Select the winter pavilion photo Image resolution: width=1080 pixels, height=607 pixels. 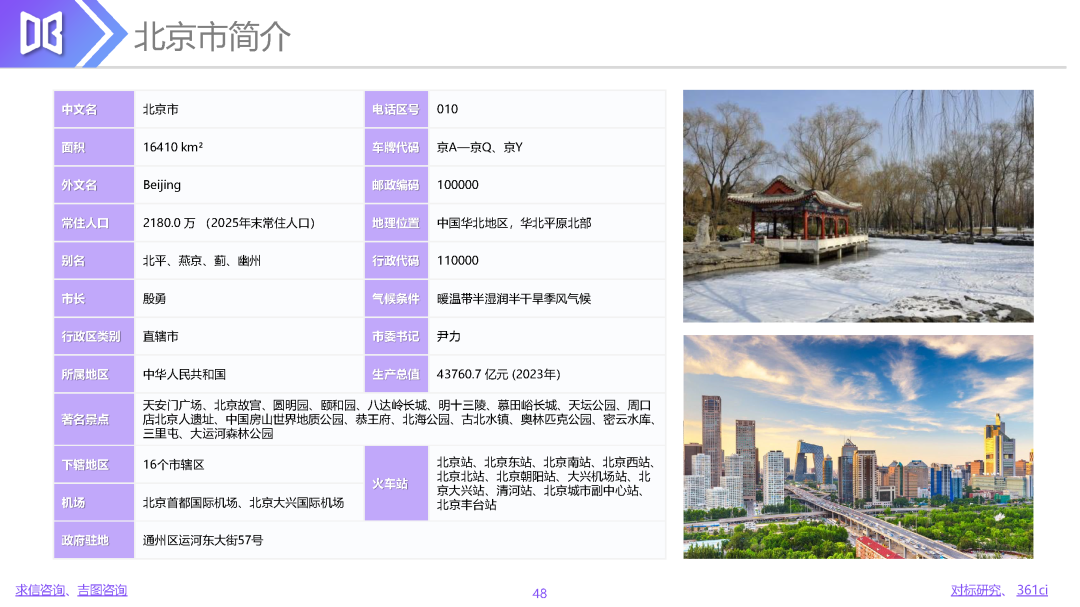pyautogui.click(x=858, y=206)
